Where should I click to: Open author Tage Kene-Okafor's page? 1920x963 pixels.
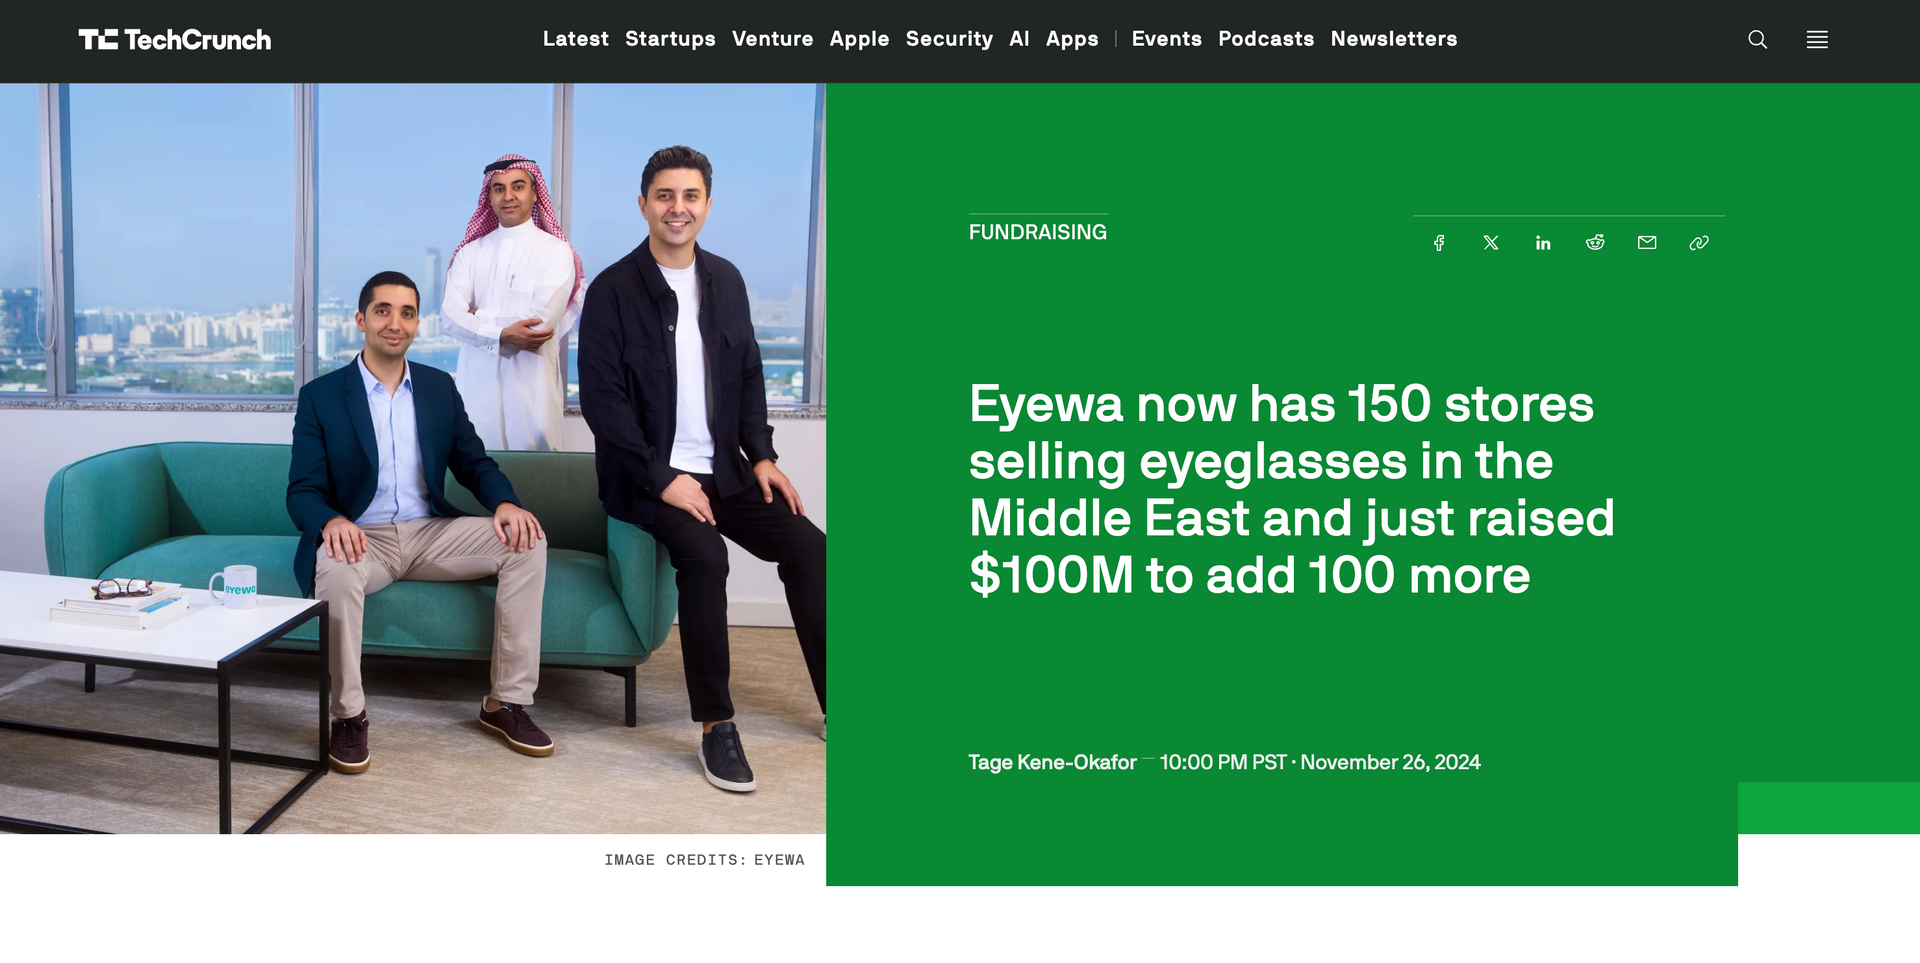tap(1052, 762)
